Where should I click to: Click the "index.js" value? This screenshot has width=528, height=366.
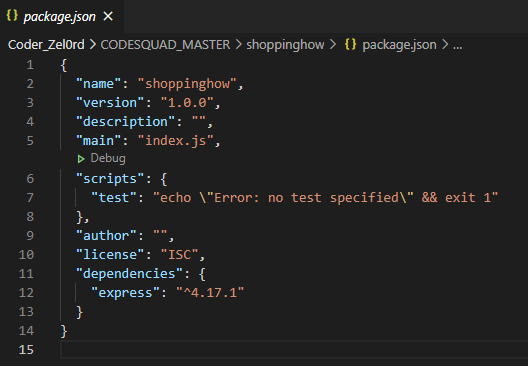coord(175,140)
